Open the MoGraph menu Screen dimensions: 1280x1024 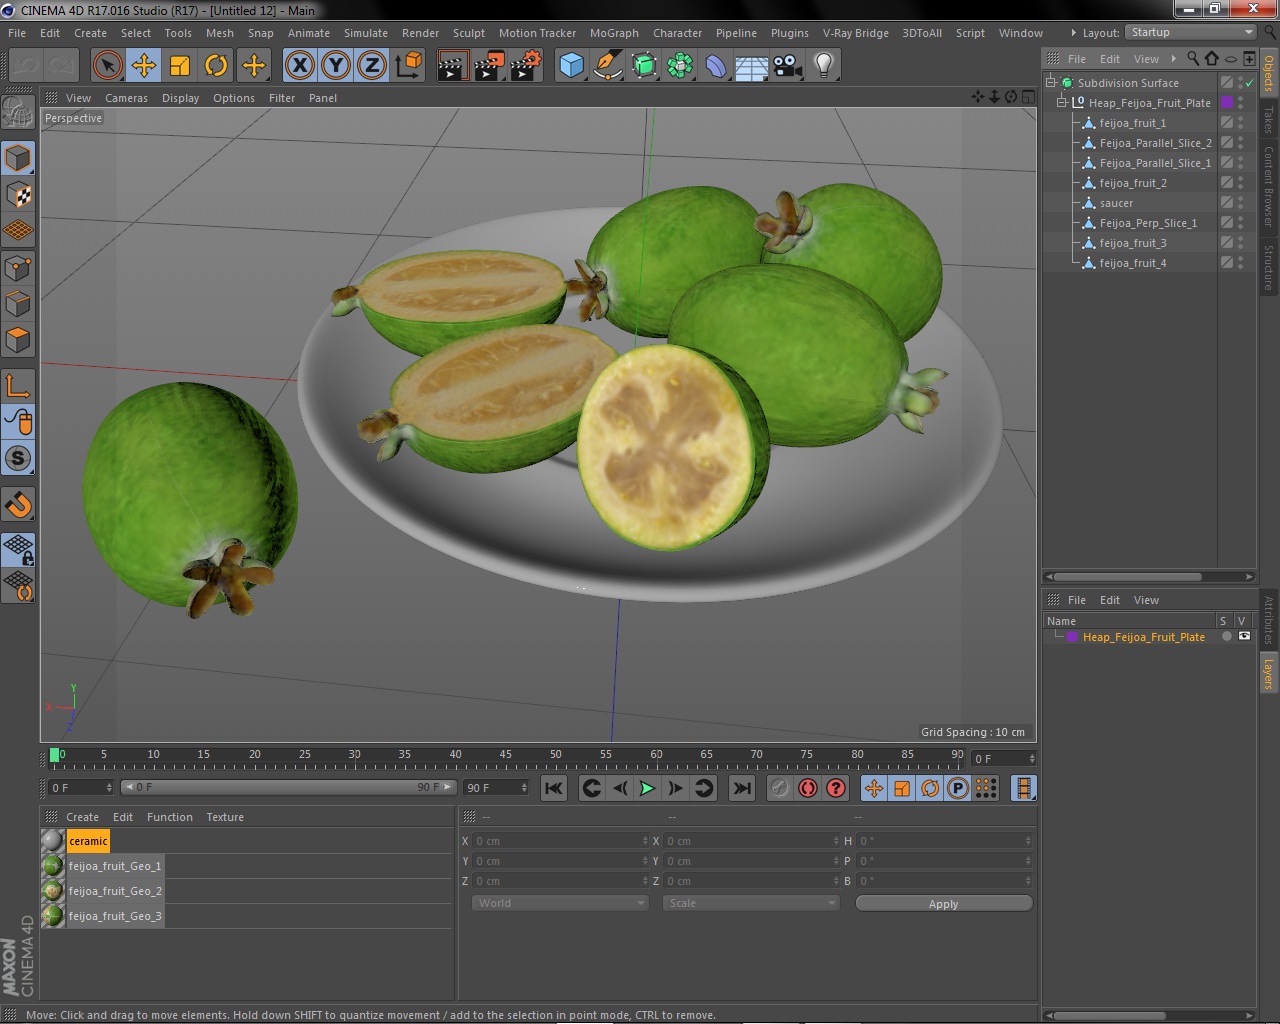pos(614,33)
